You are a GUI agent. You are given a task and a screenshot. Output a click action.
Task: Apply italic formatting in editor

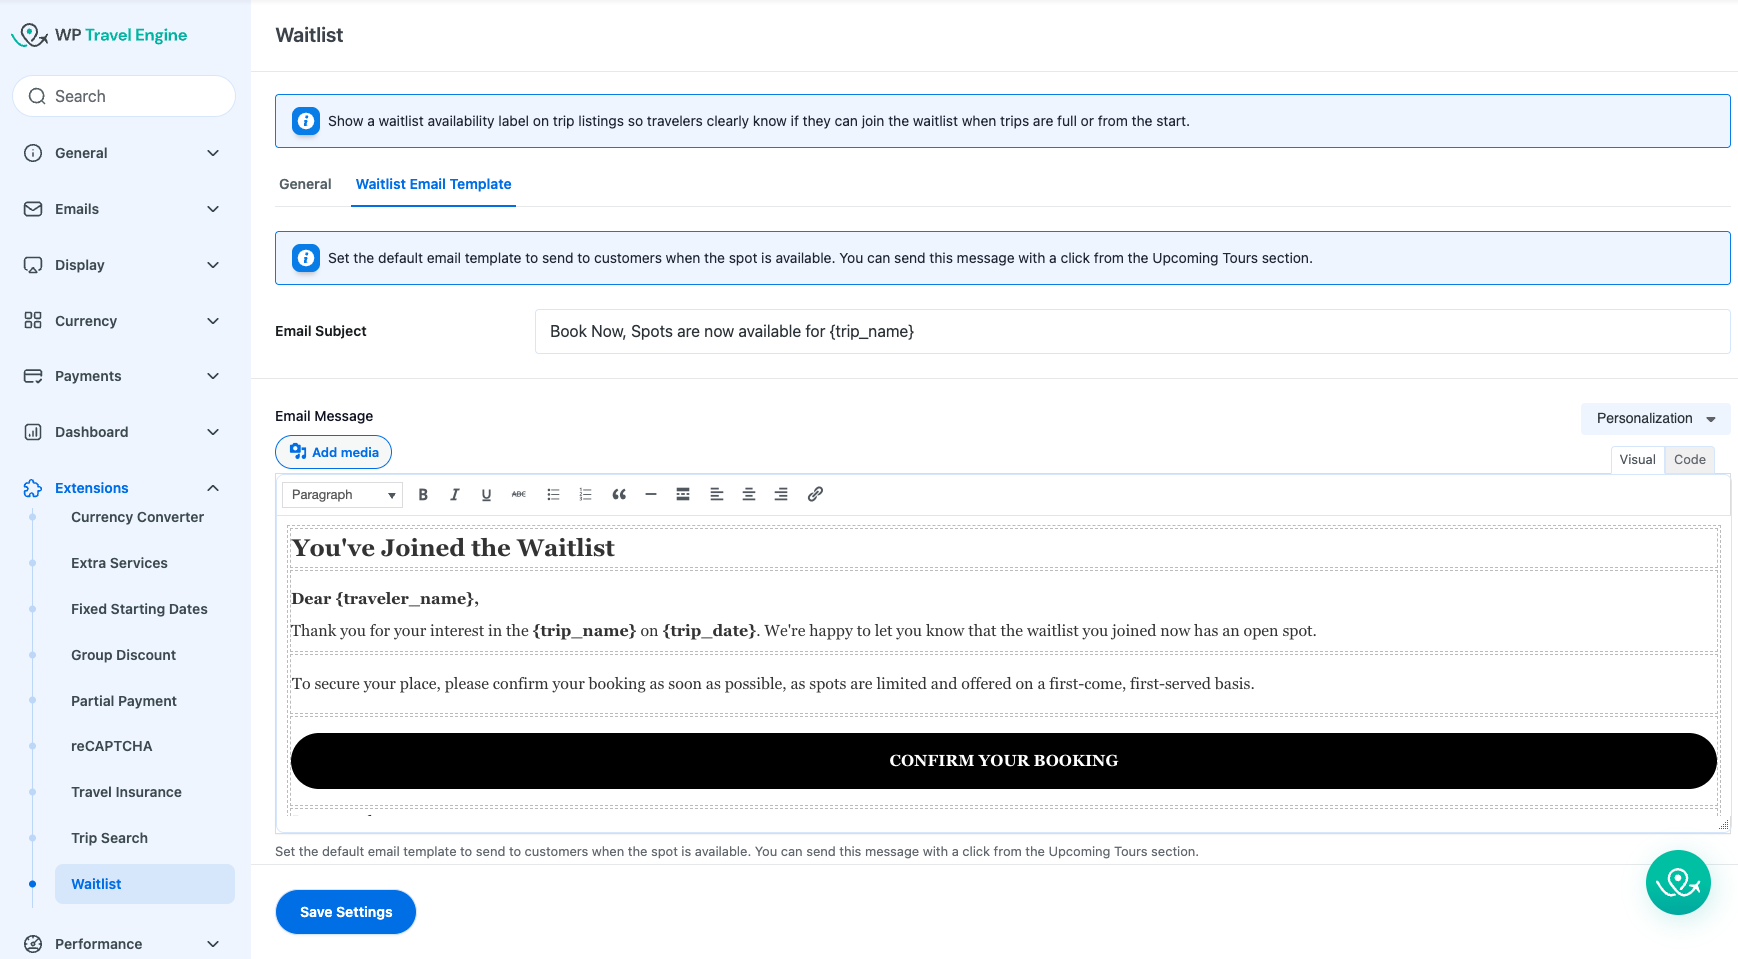tap(455, 494)
